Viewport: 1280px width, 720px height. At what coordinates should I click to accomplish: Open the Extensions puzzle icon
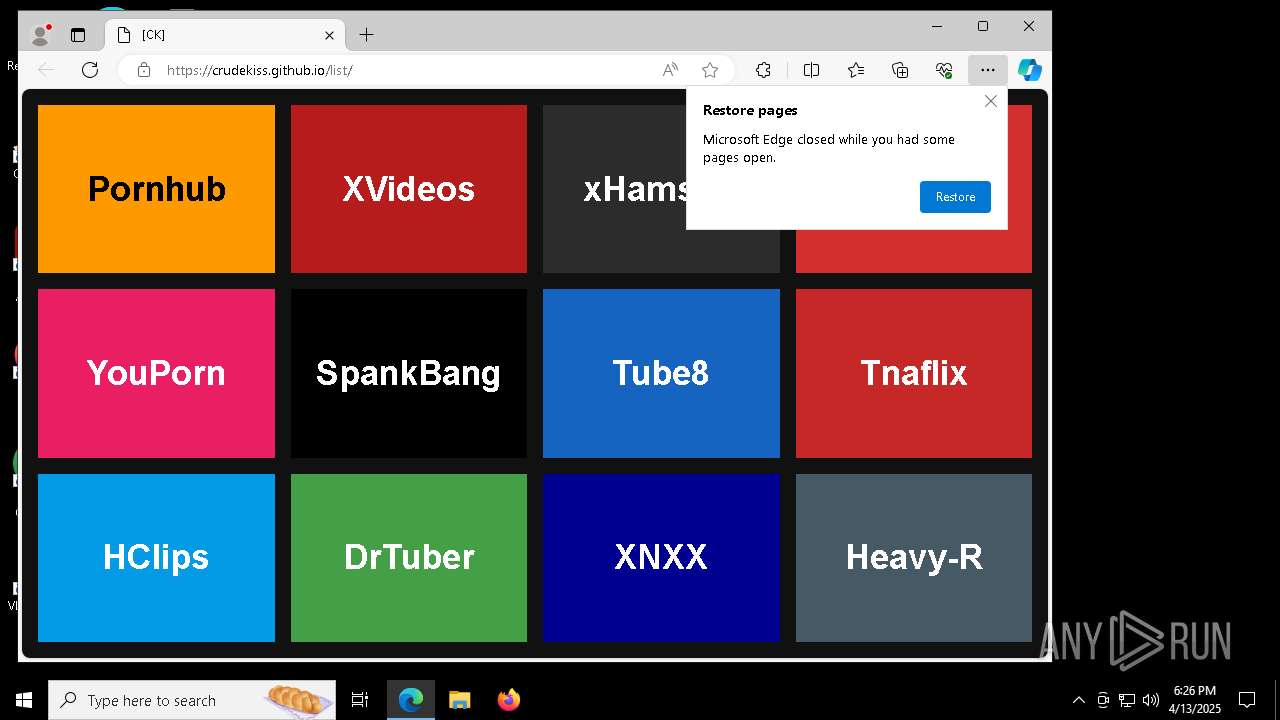tap(763, 70)
